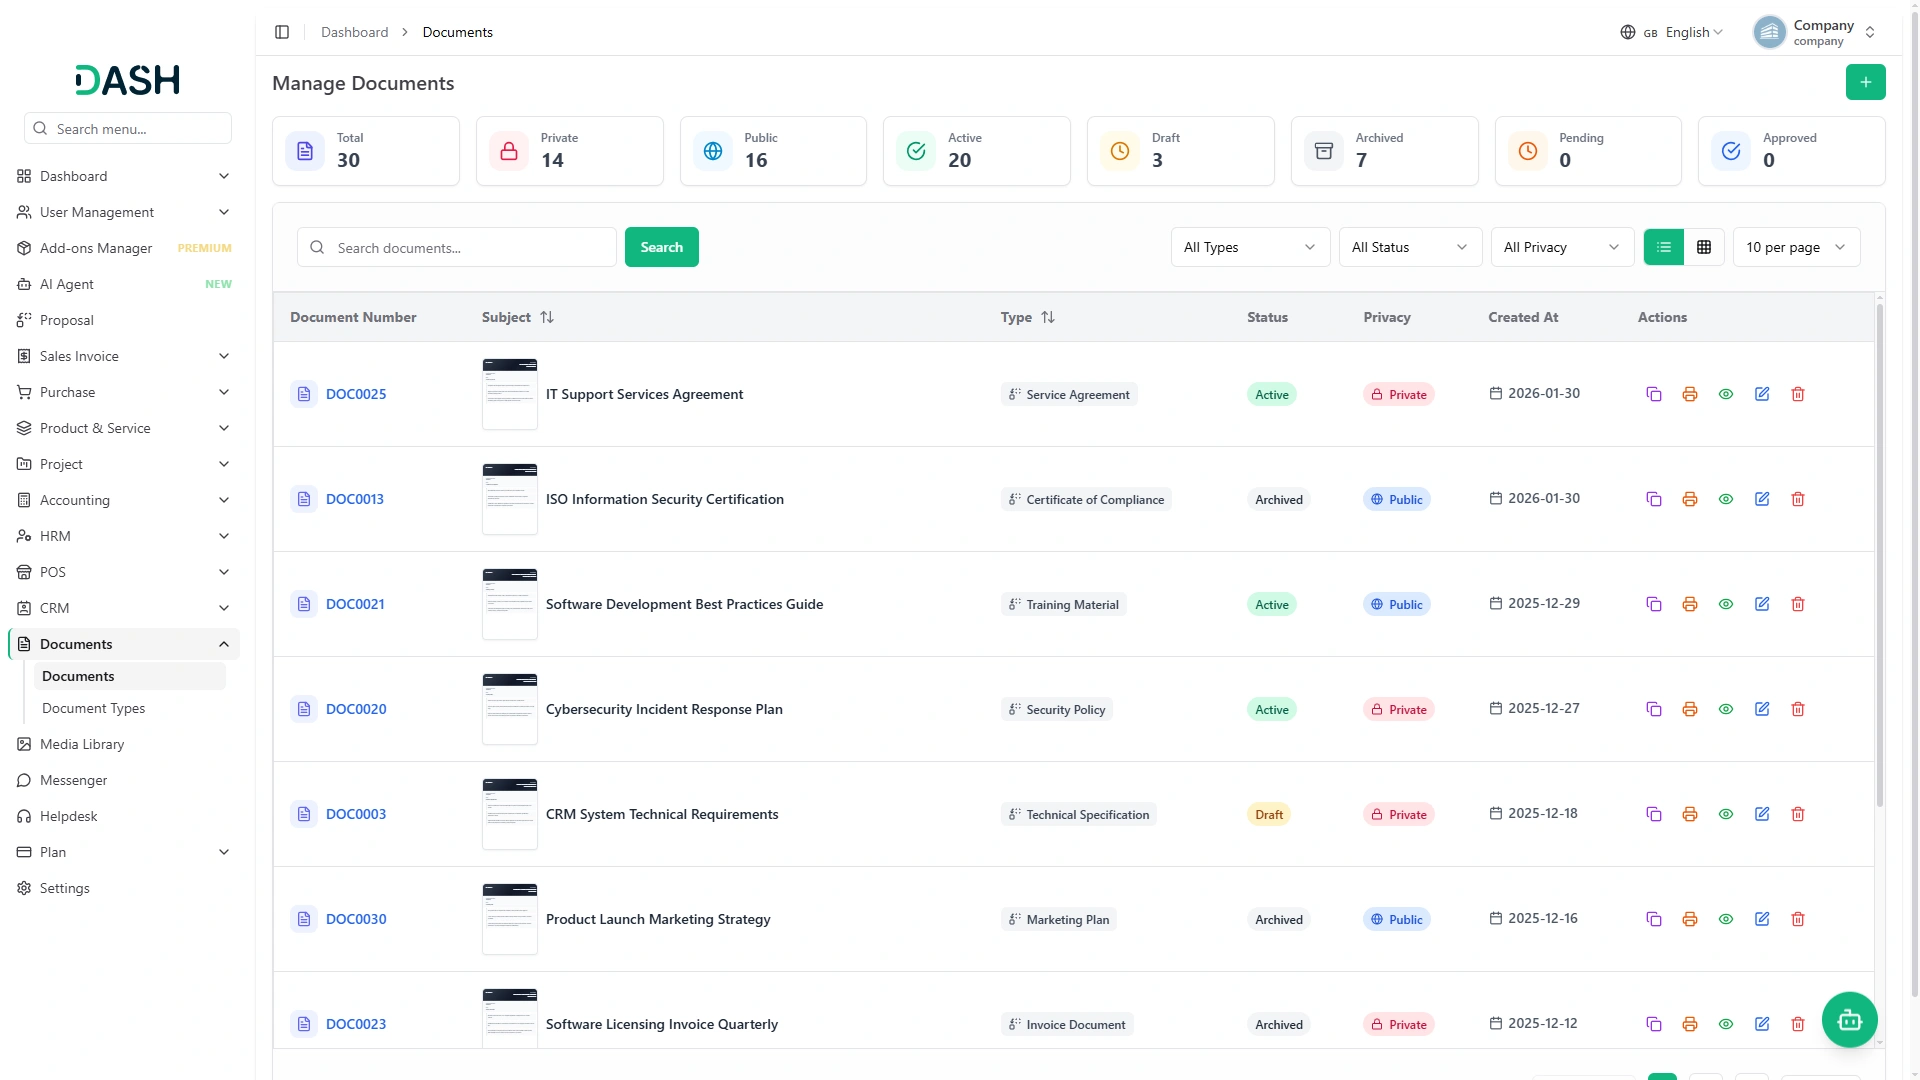Open the All Types filter dropdown

point(1249,247)
